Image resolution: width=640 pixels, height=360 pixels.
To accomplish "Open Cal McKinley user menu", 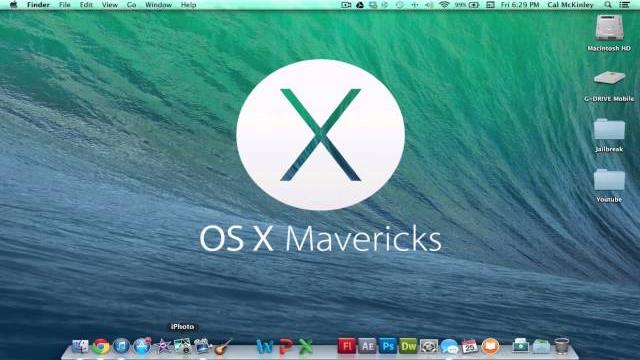I will pos(570,5).
